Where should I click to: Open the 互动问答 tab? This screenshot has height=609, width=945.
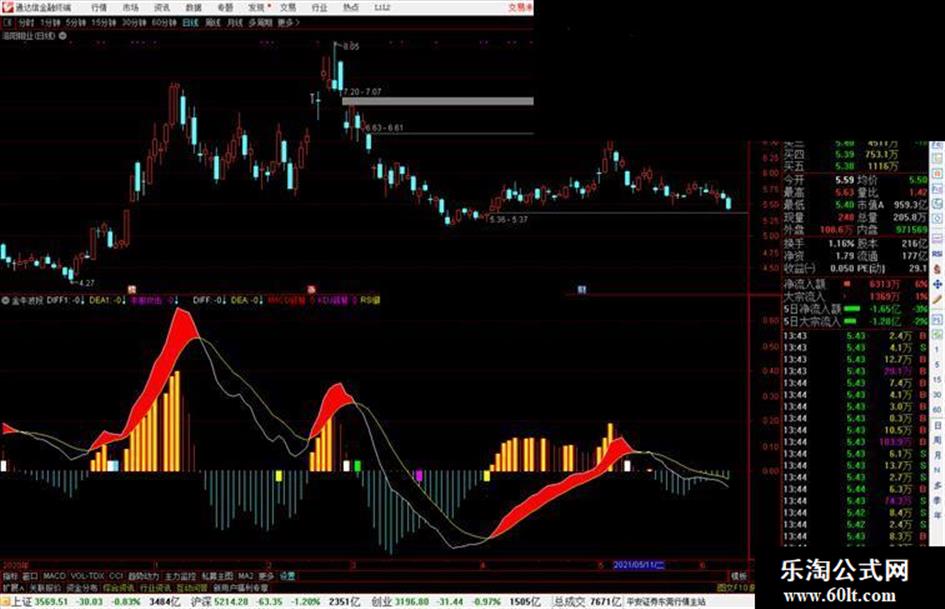pos(192,587)
